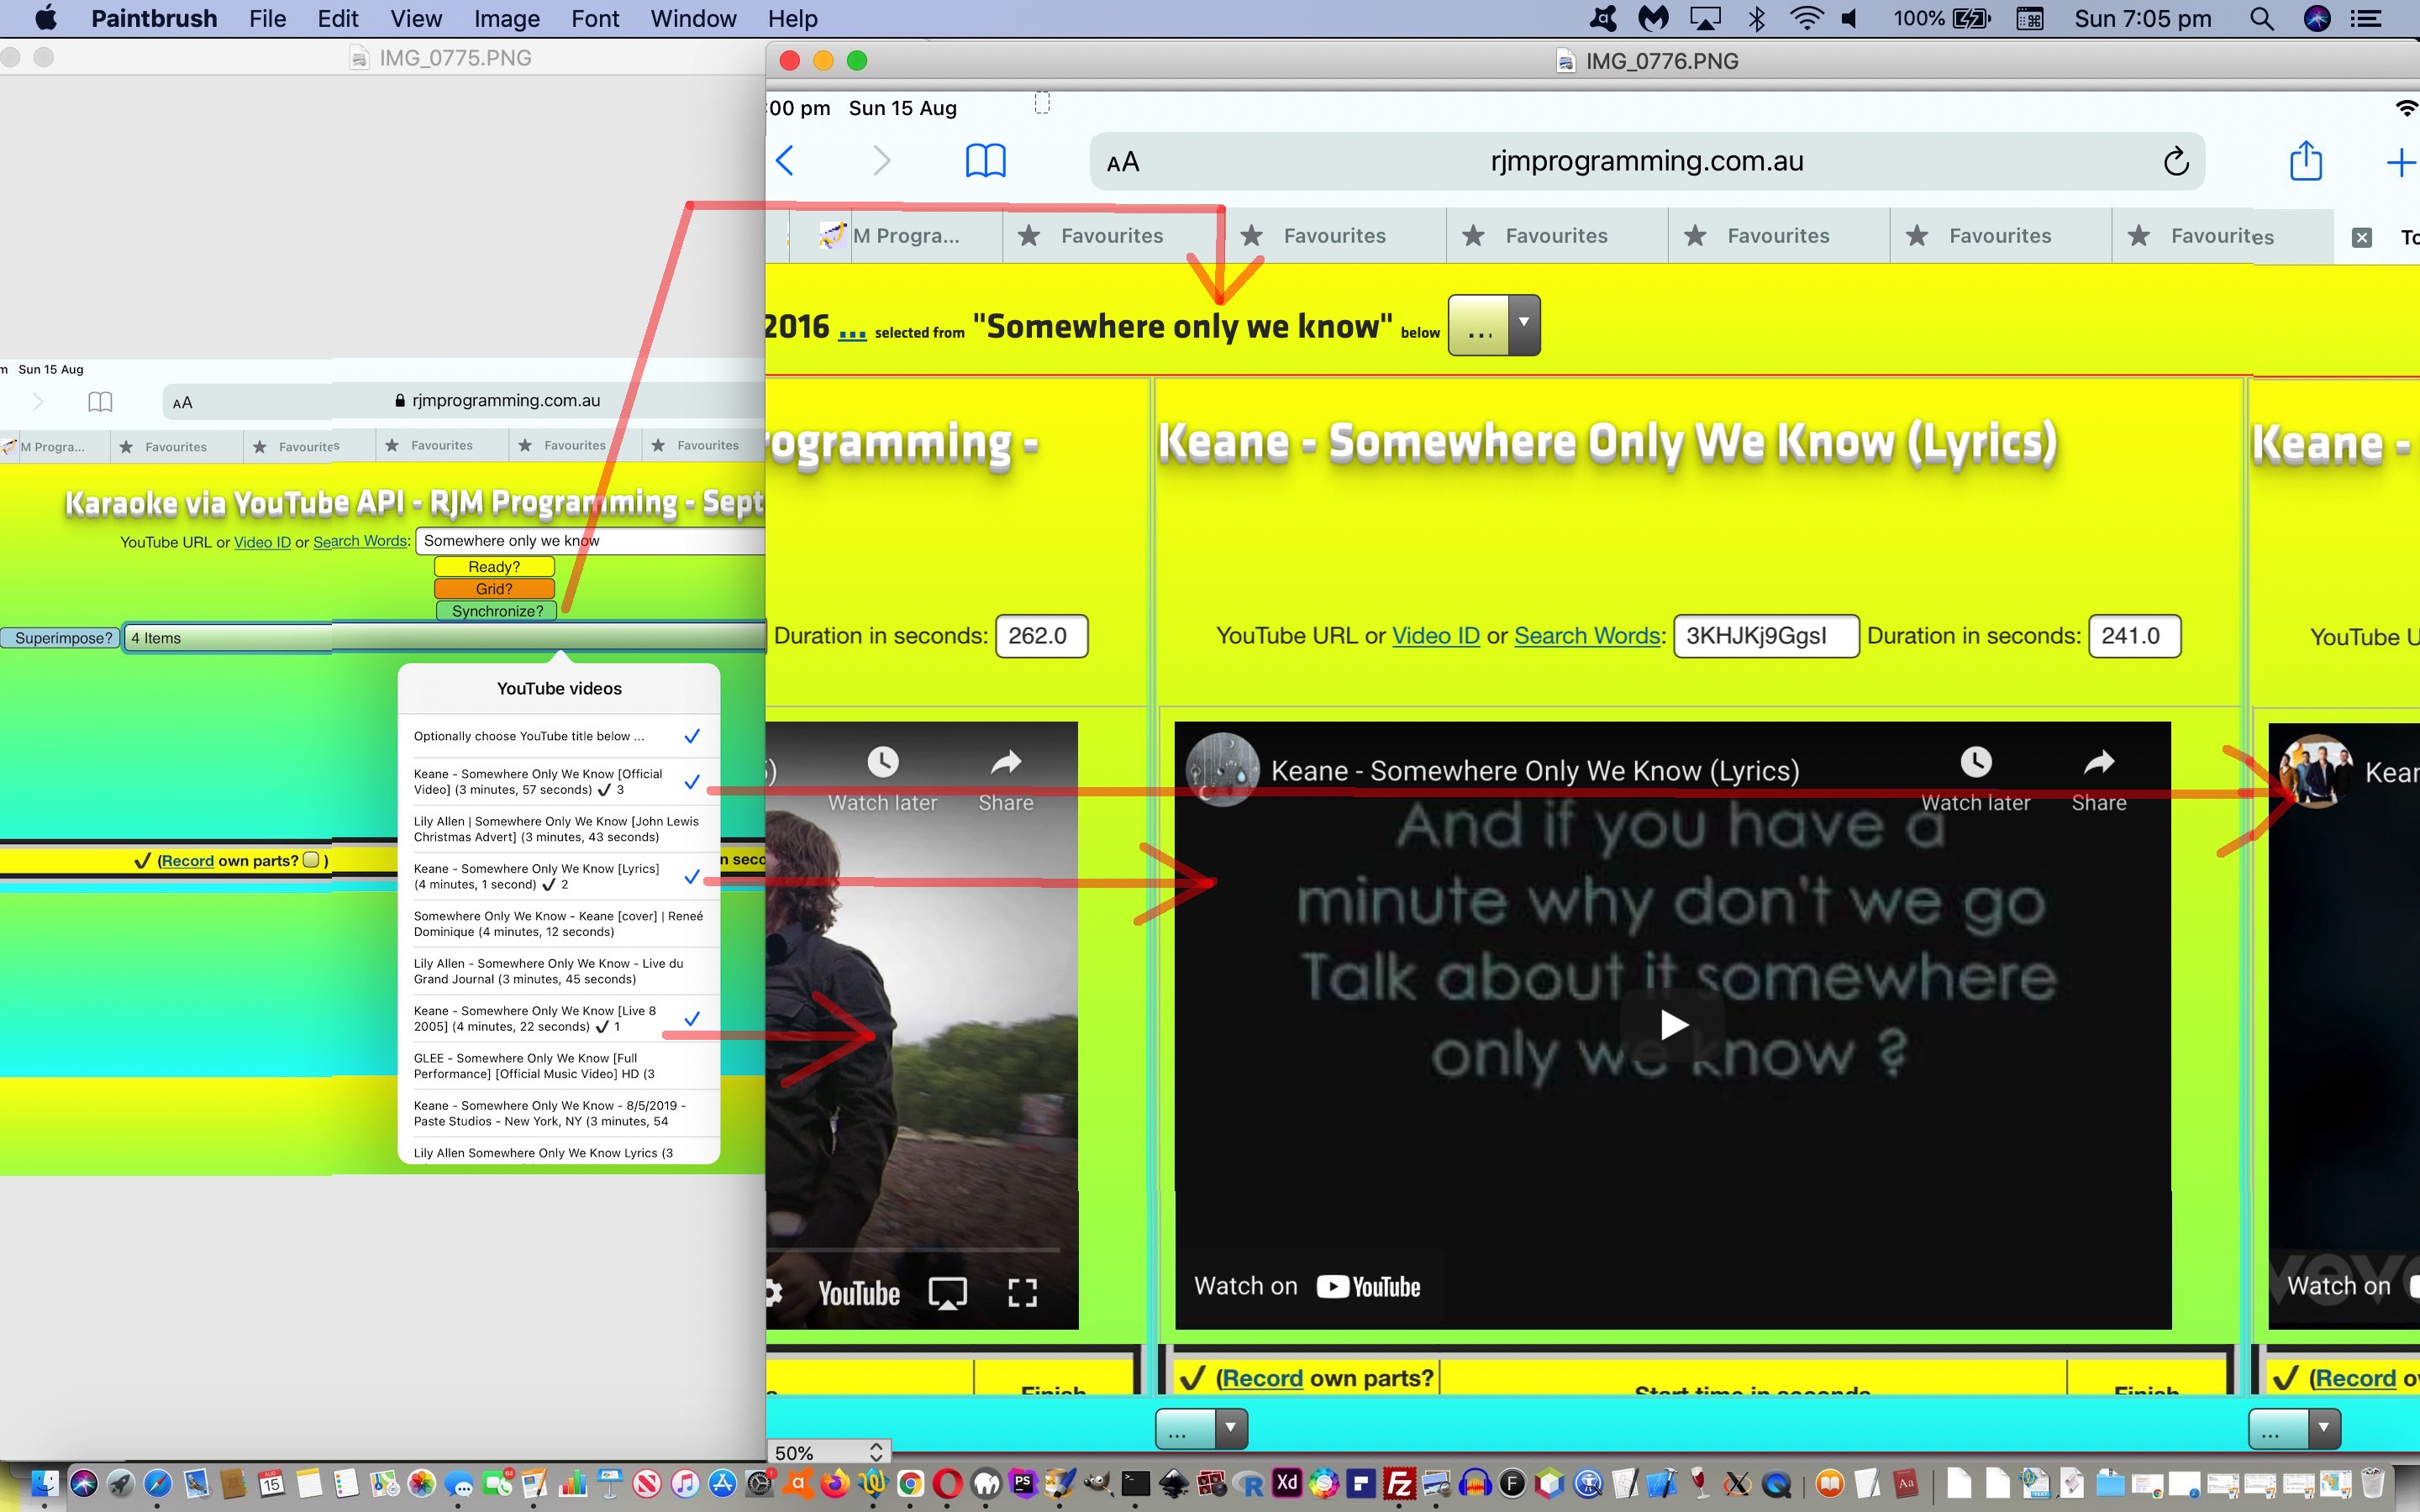Open Finder from the dock
2420x1512 pixels.
[x=44, y=1484]
